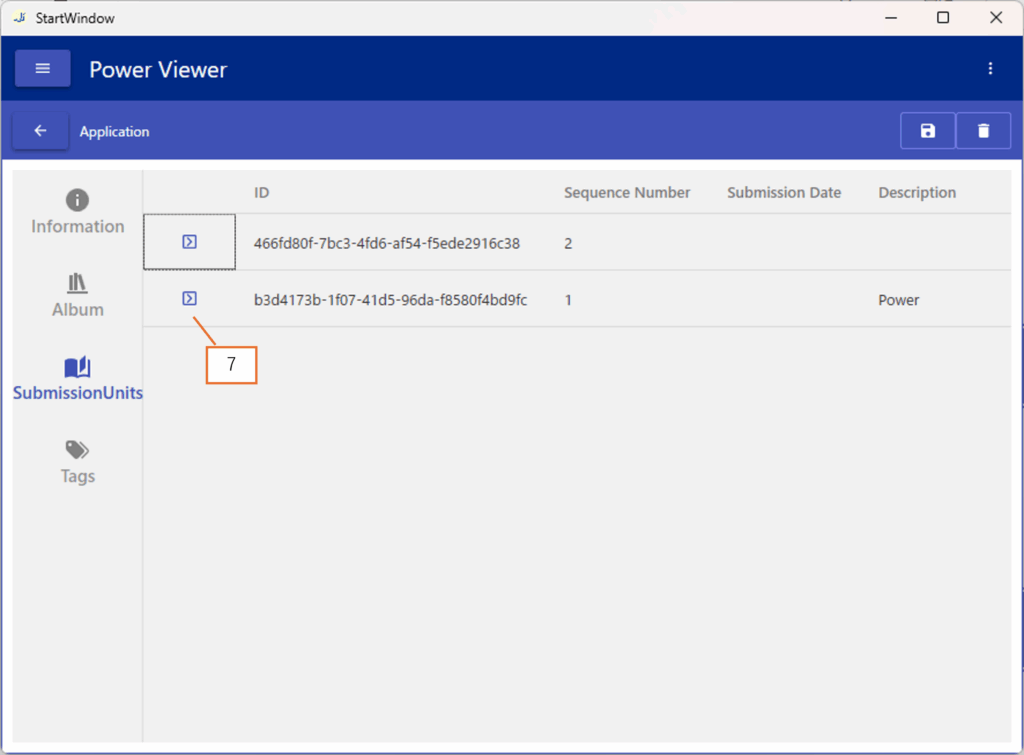Click the StartWindow app icon in title bar
1024x755 pixels.
[20, 18]
